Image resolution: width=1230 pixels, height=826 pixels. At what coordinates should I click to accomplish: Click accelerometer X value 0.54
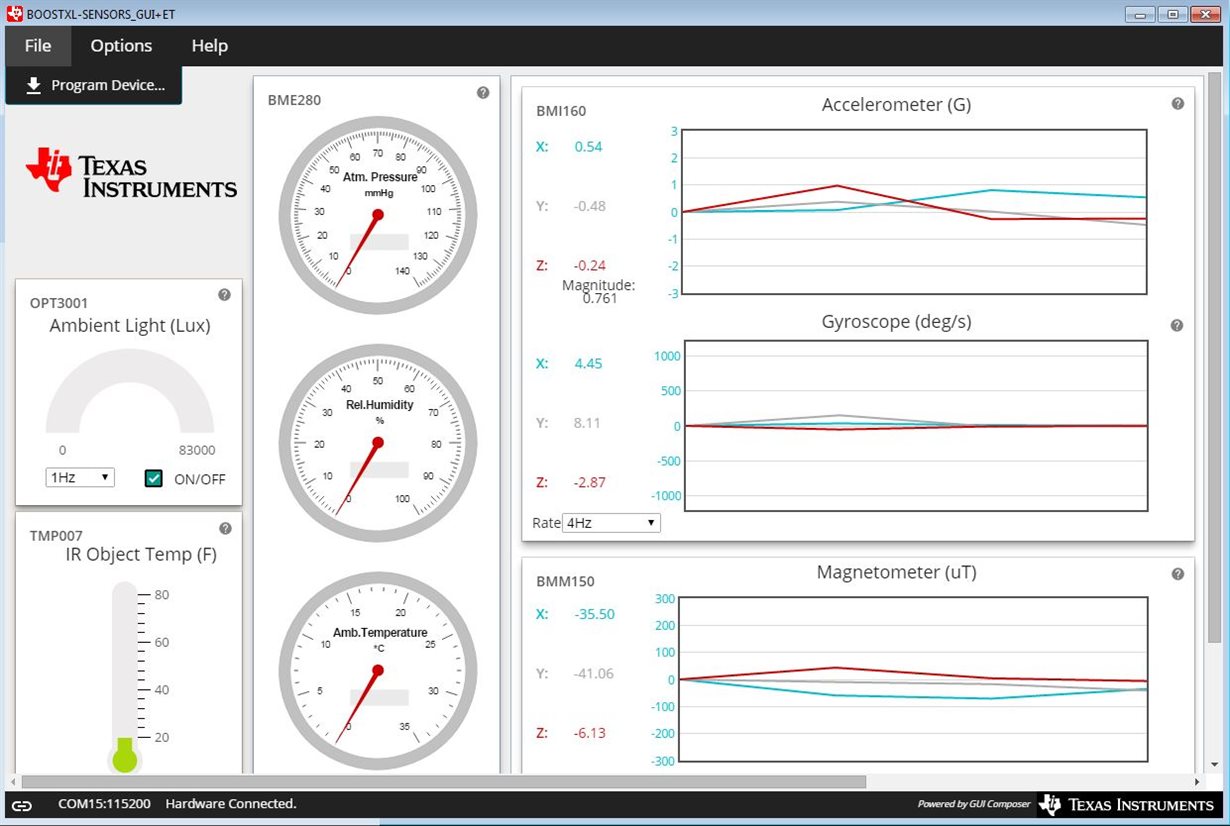point(588,147)
